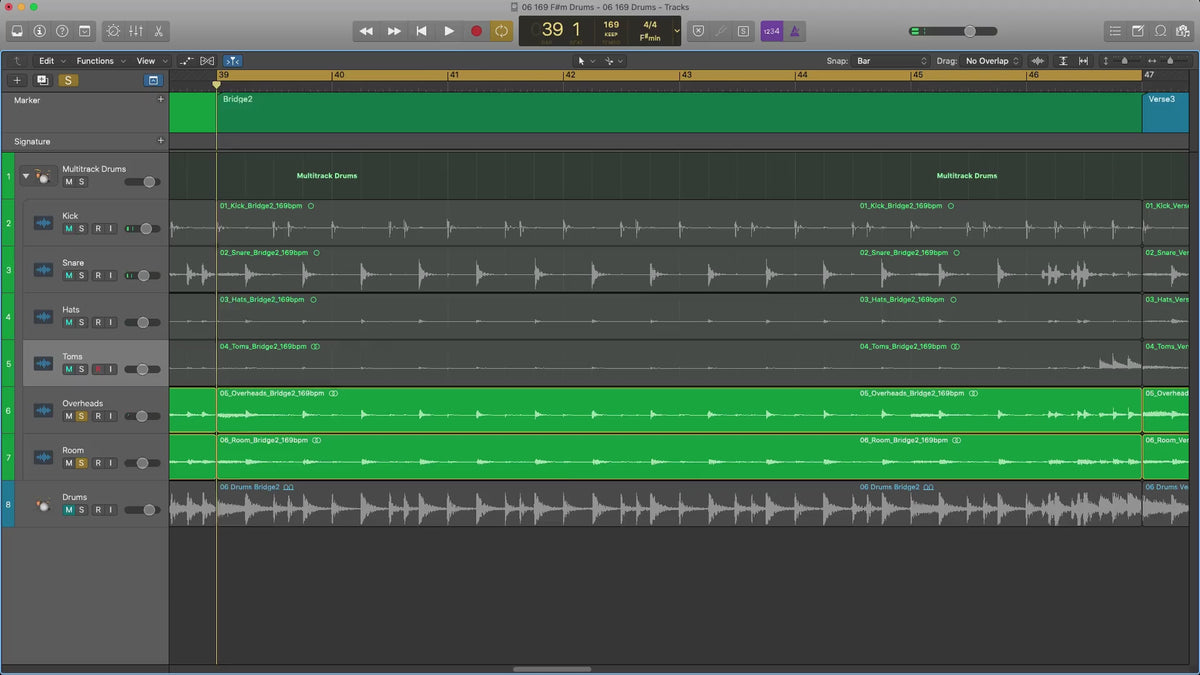Viewport: 1200px width, 675px height.
Task: Open the Loop Browser
Action: [x=1160, y=31]
